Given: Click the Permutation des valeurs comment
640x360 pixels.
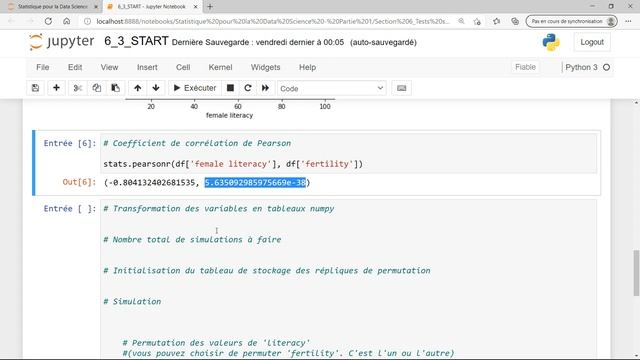Looking at the screenshot, I should click(x=216, y=343).
